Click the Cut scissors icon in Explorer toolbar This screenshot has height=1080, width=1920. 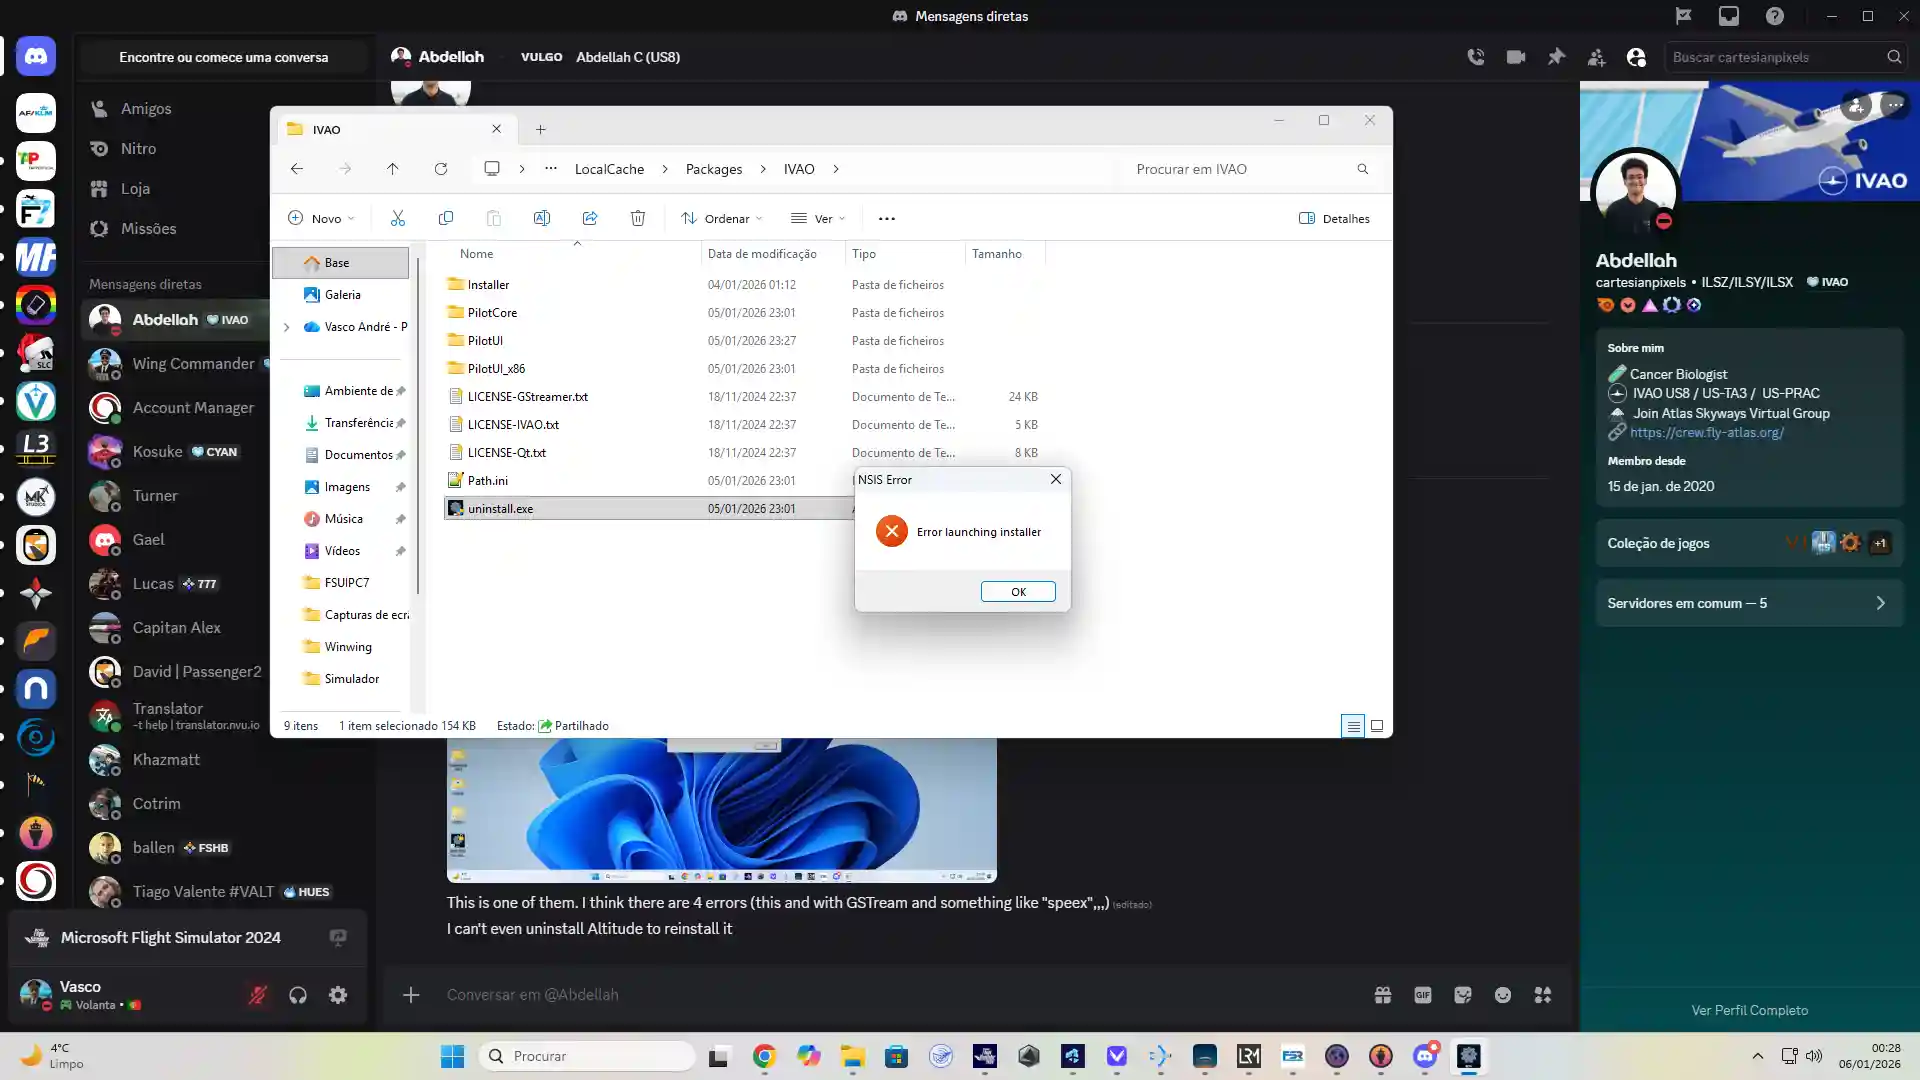coord(398,218)
